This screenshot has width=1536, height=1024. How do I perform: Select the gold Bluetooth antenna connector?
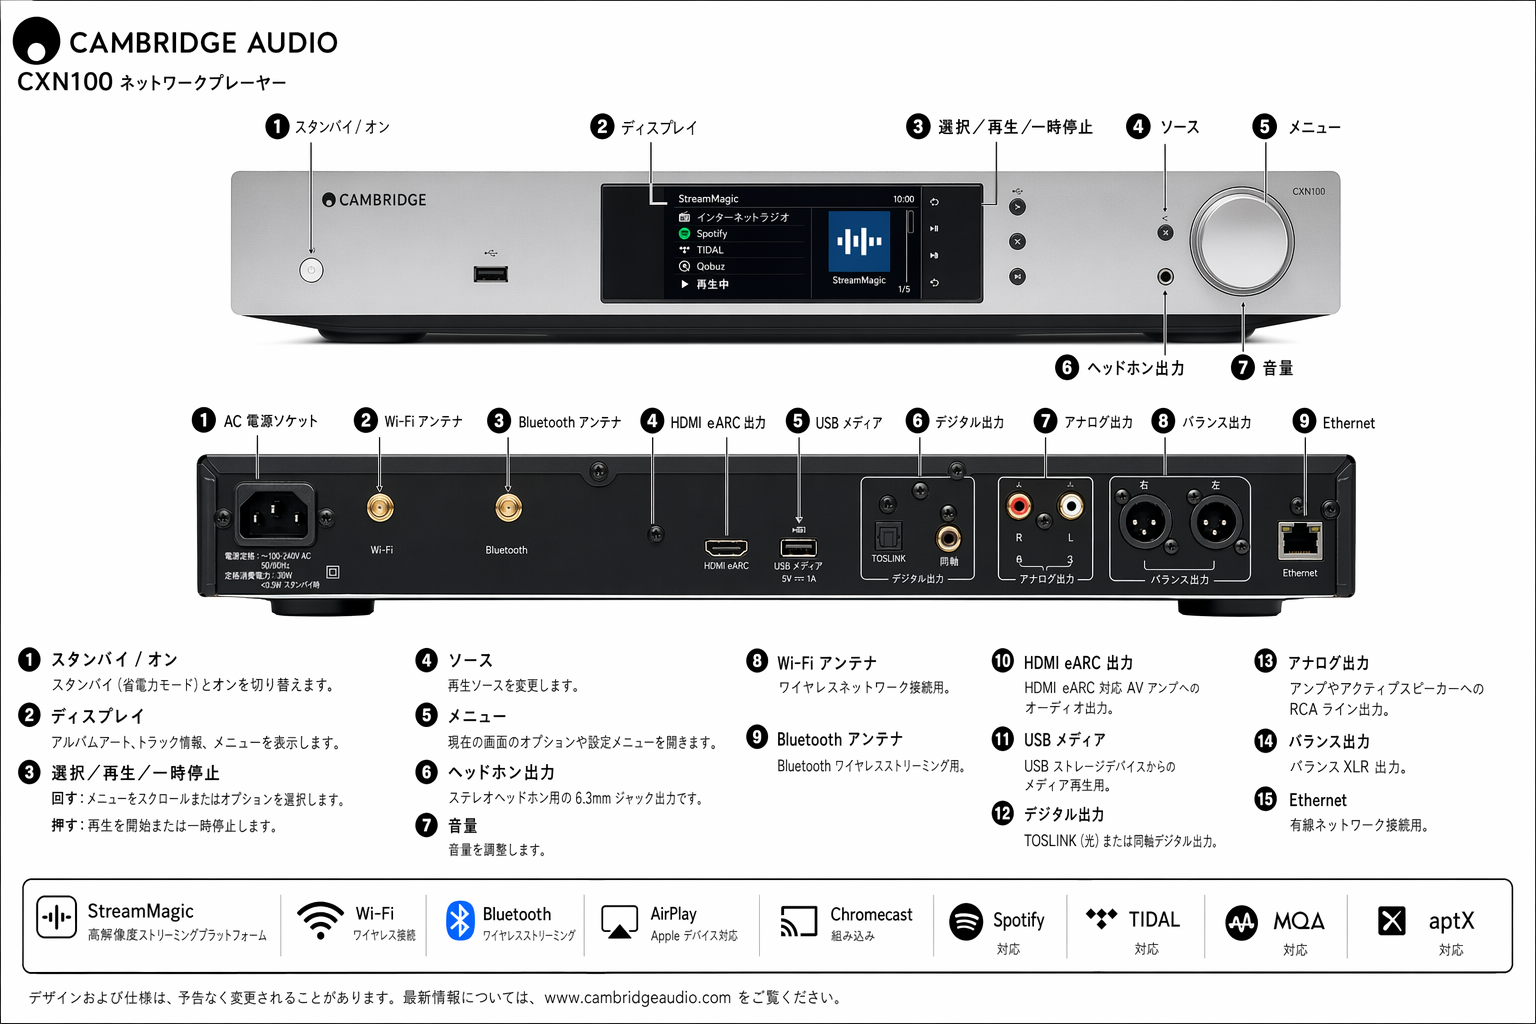click(508, 508)
